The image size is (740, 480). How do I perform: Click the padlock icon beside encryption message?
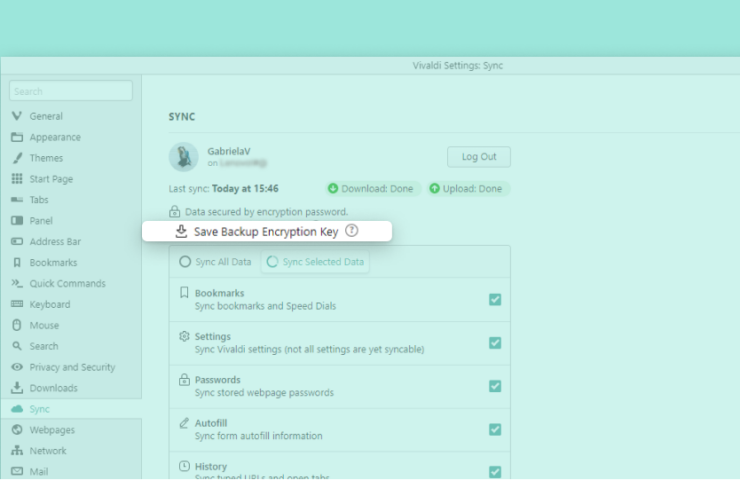(x=175, y=211)
